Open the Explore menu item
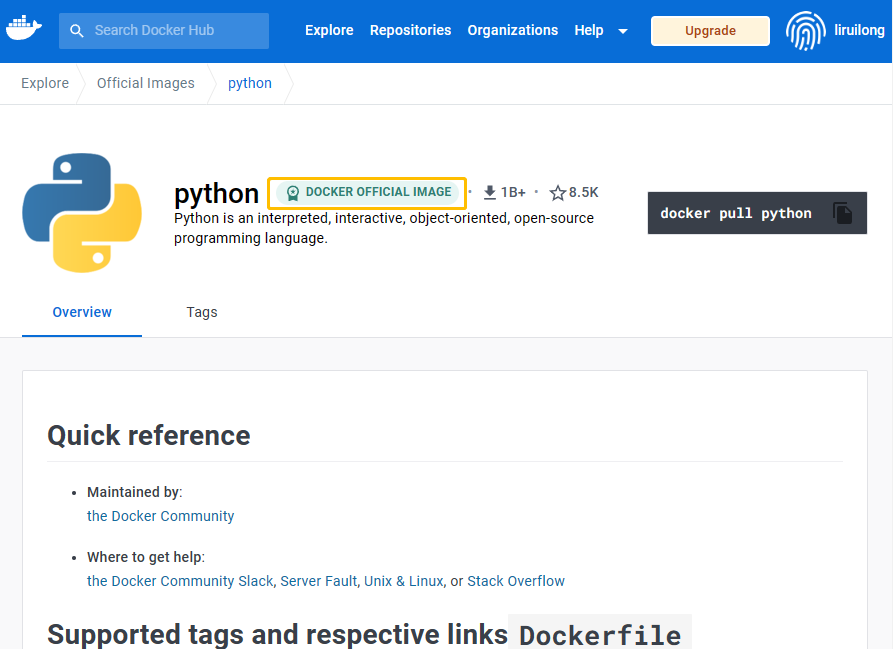This screenshot has width=893, height=649. coord(329,30)
